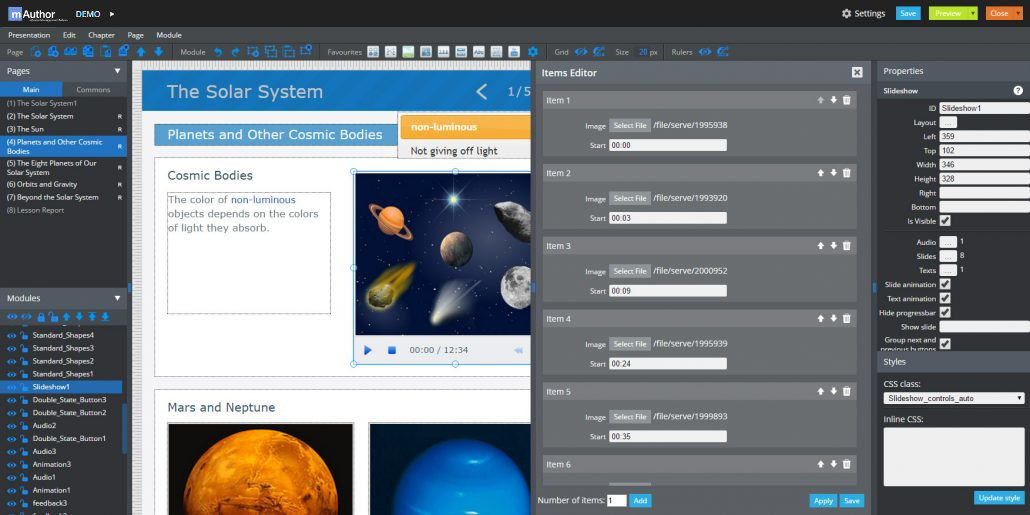This screenshot has width=1030, height=515.
Task: Click the snap to rulers icon beside Rulers eye
Action: pos(723,52)
